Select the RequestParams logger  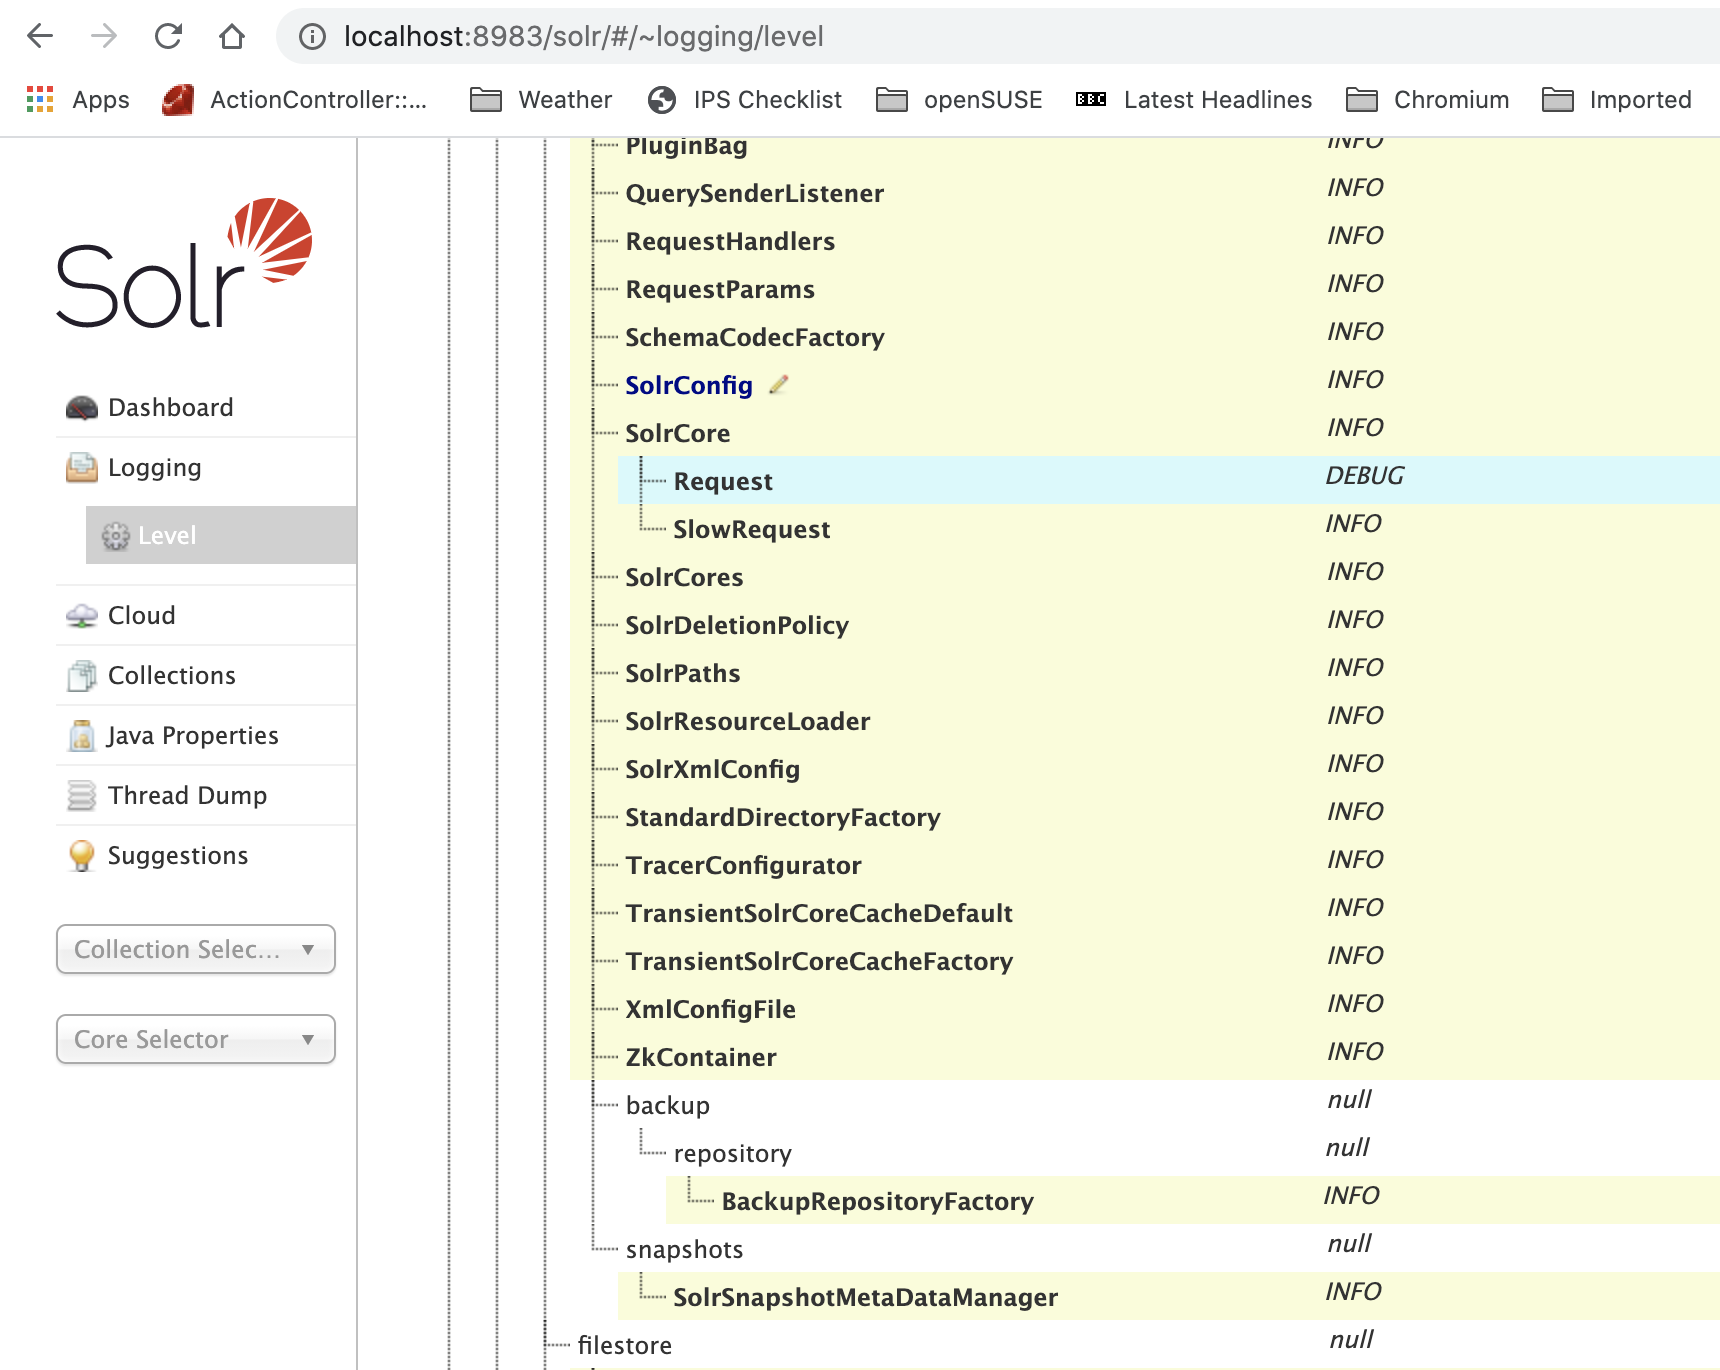(720, 289)
